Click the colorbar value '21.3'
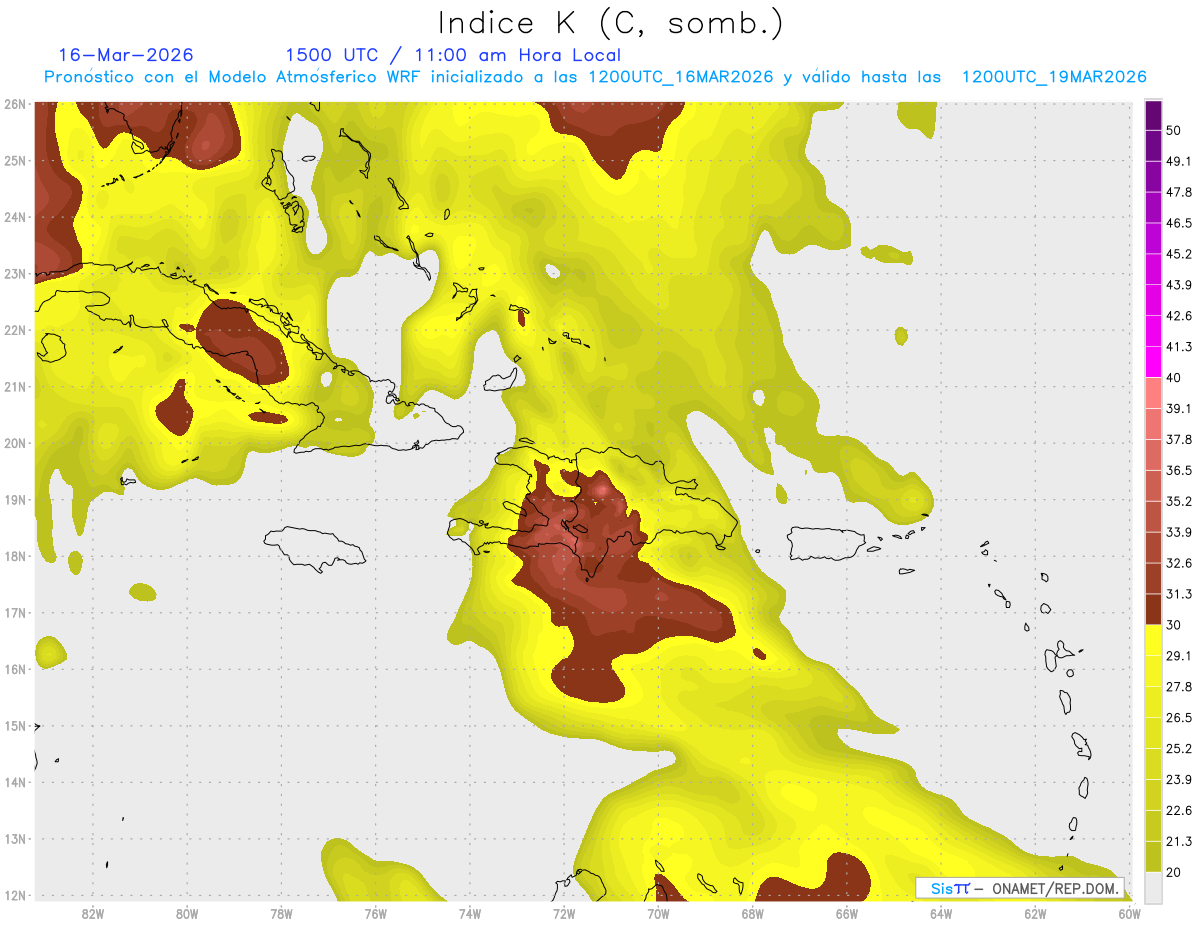Image resolution: width=1200 pixels, height=927 pixels. click(1179, 841)
